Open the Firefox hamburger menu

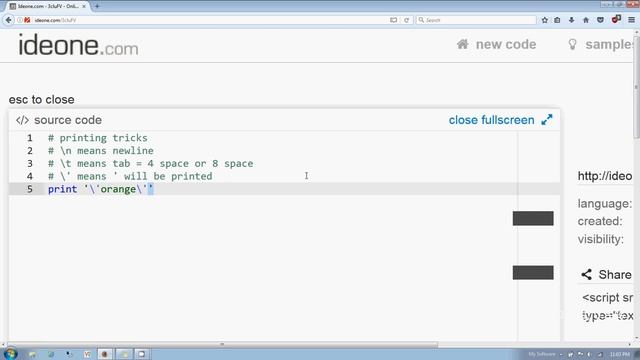coord(631,20)
